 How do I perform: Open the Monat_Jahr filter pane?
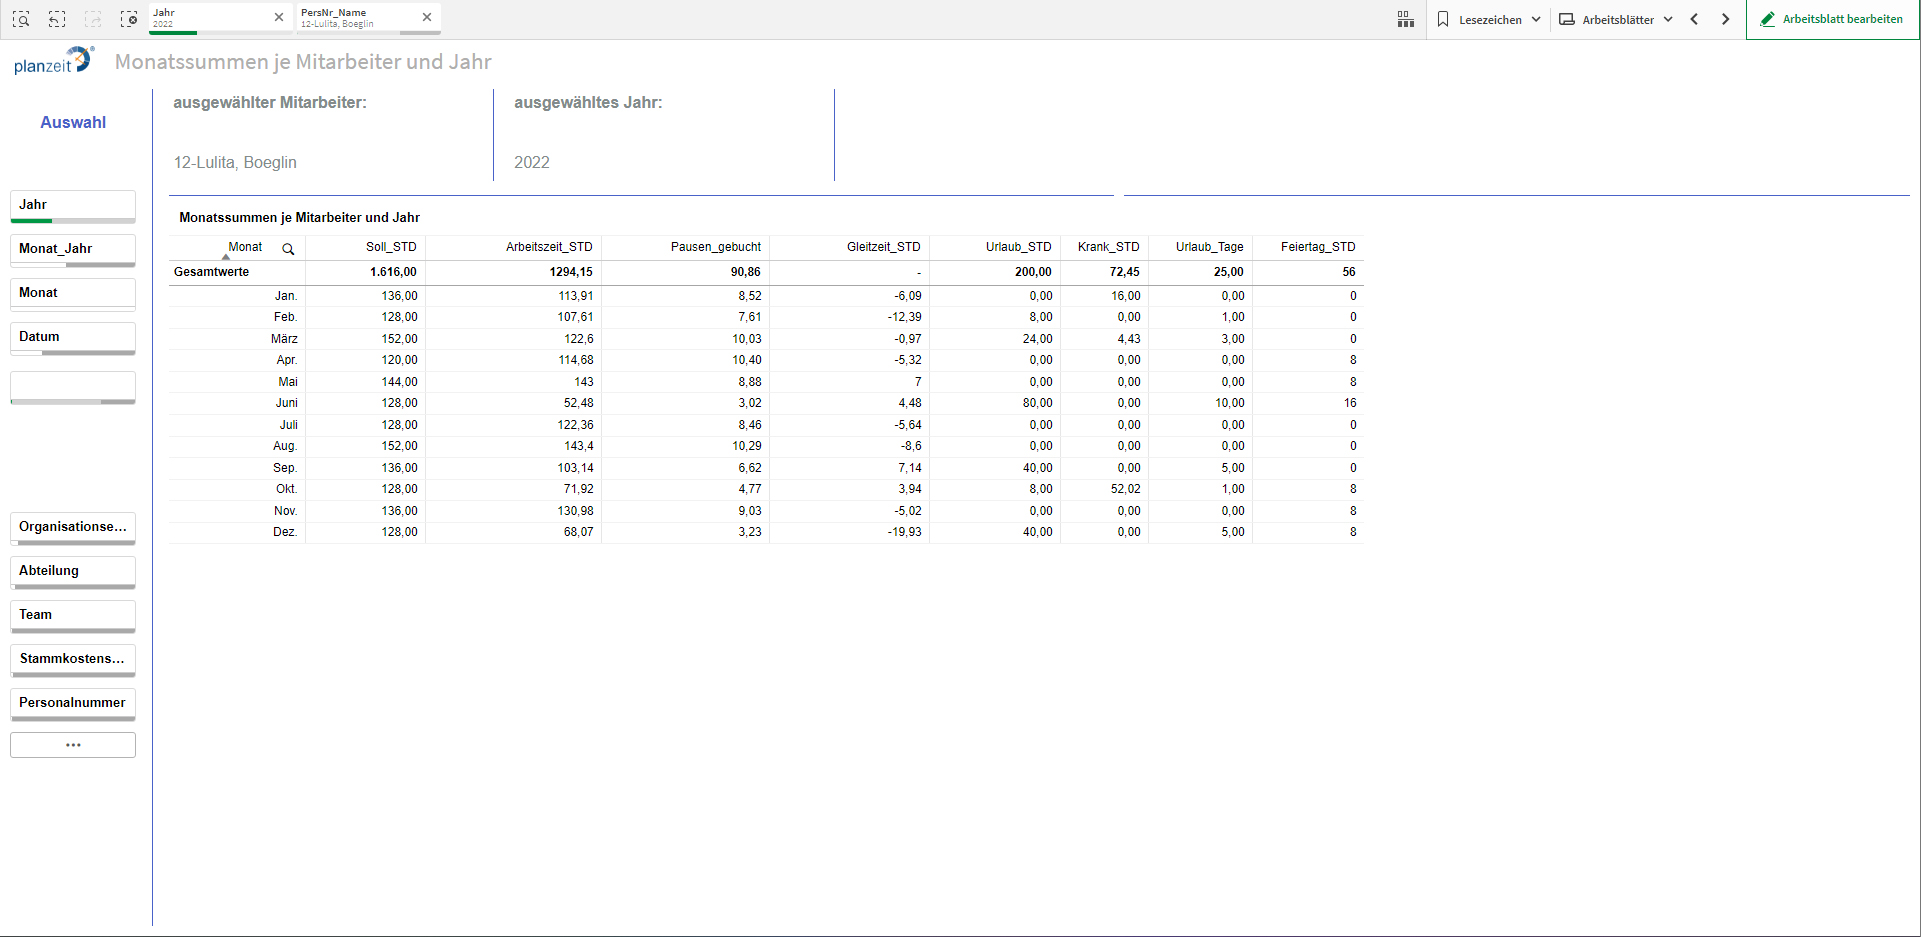72,249
